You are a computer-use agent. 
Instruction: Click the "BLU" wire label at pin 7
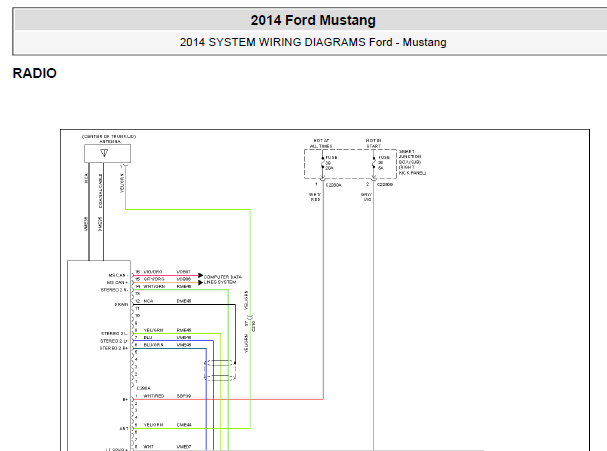tap(148, 338)
